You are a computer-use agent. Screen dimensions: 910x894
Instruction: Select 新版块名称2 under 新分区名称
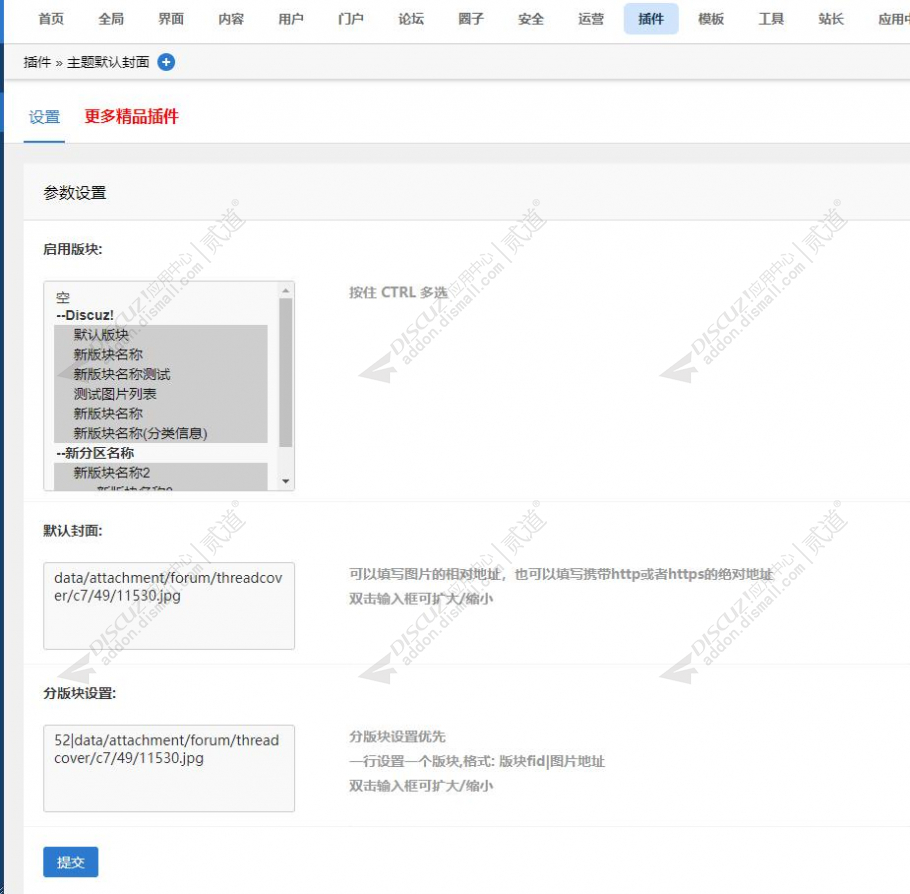(x=111, y=472)
